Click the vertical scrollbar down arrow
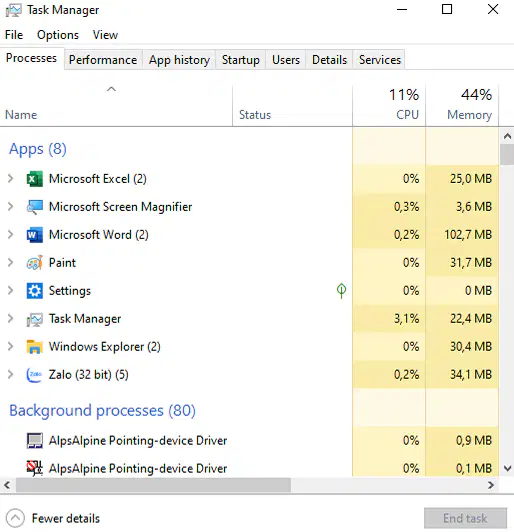 coord(508,469)
